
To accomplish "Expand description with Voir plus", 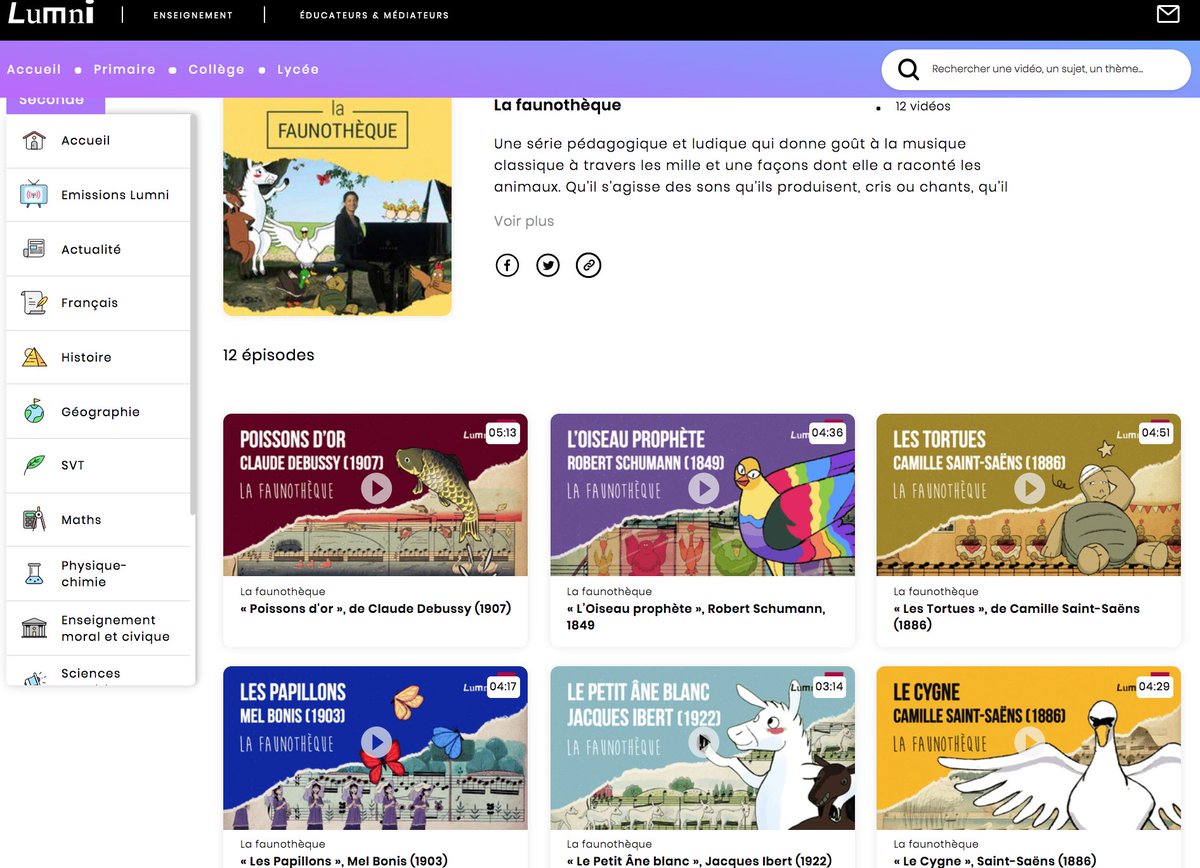I will (x=524, y=221).
